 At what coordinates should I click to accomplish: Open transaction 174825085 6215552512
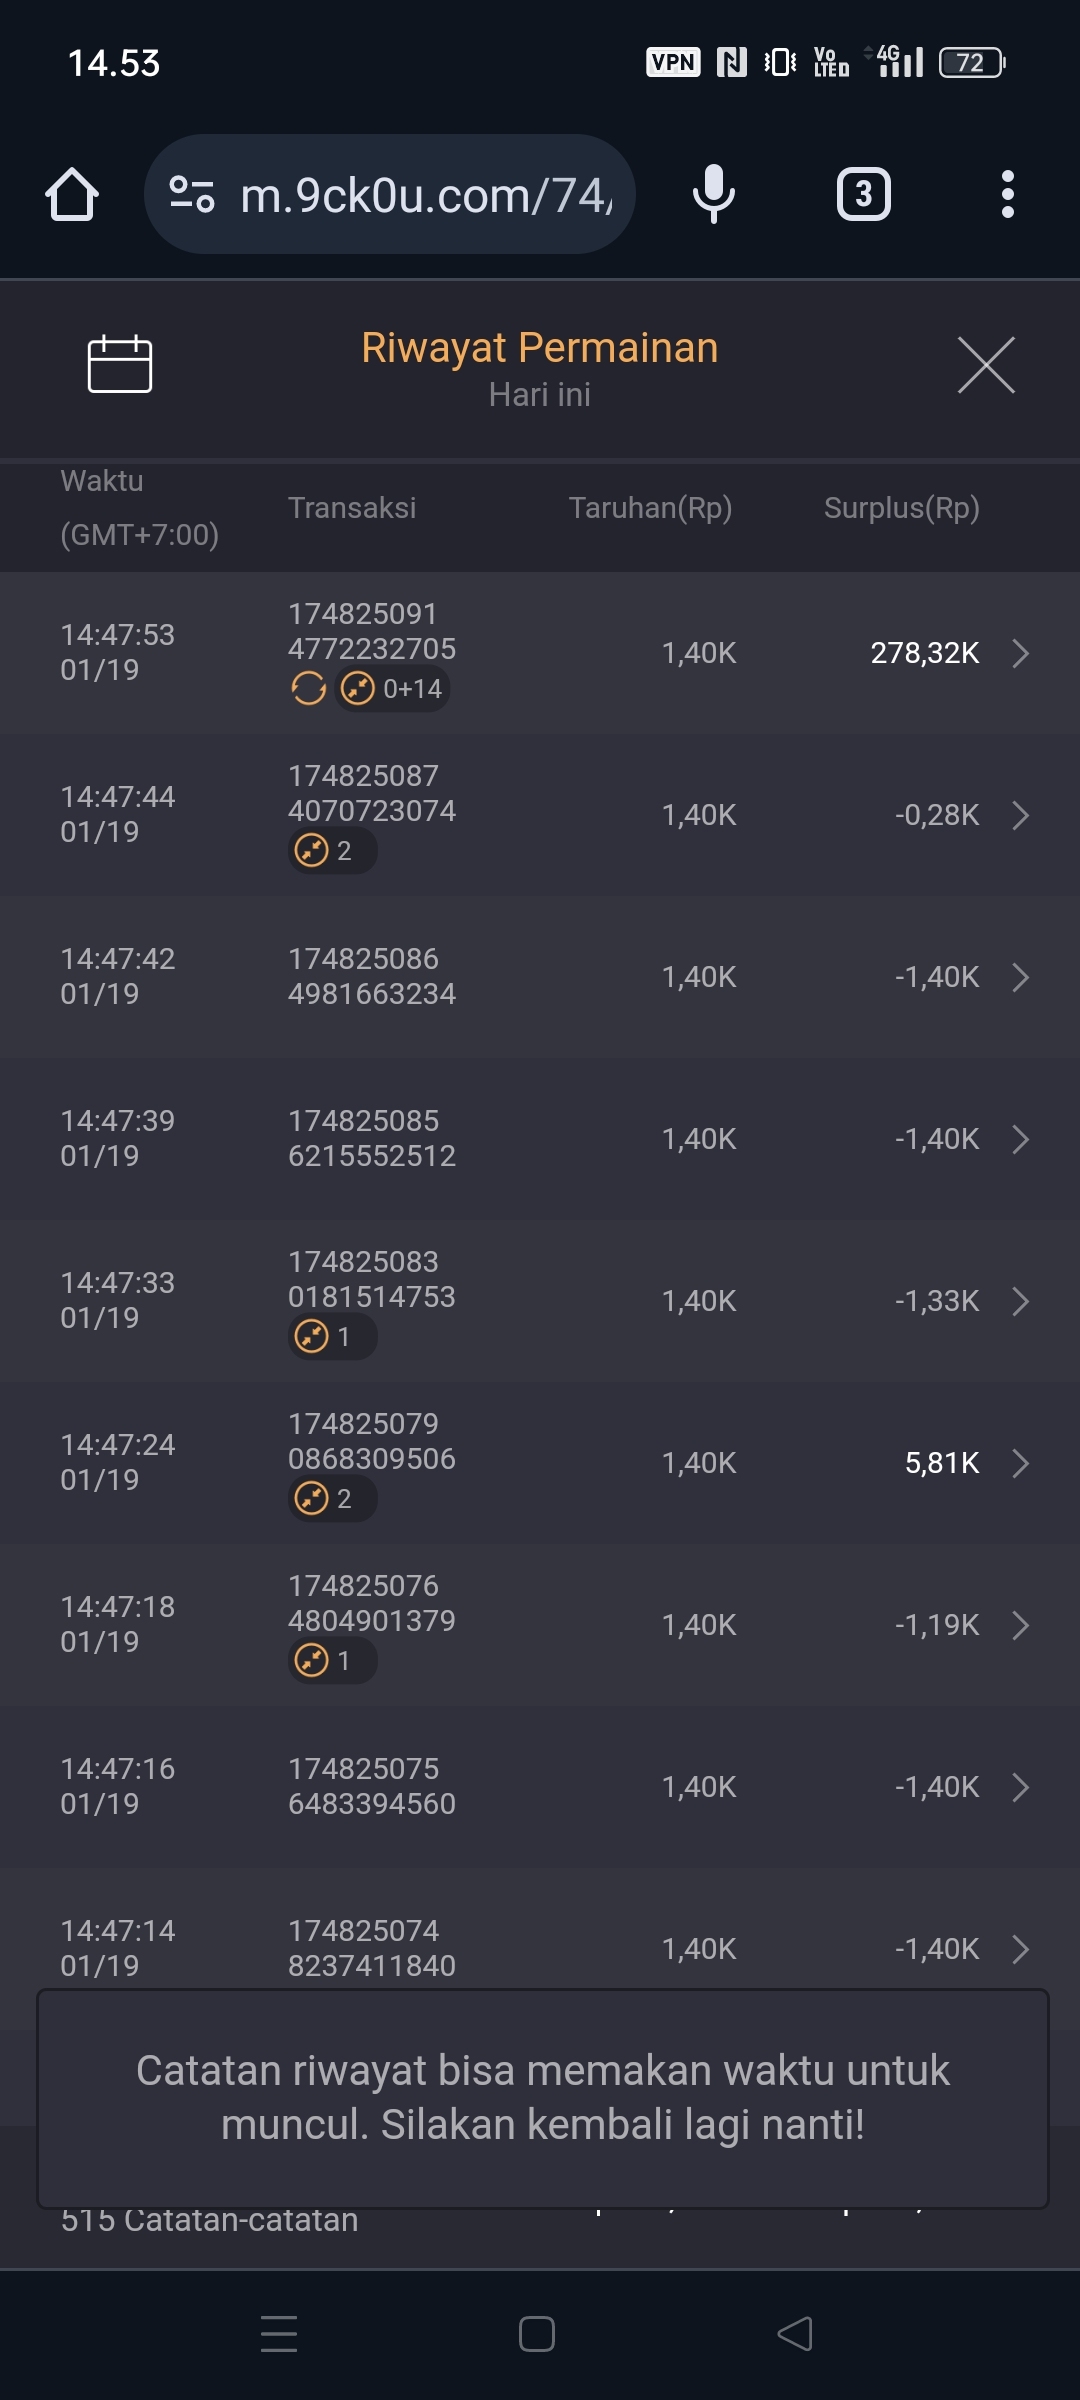(x=372, y=1138)
